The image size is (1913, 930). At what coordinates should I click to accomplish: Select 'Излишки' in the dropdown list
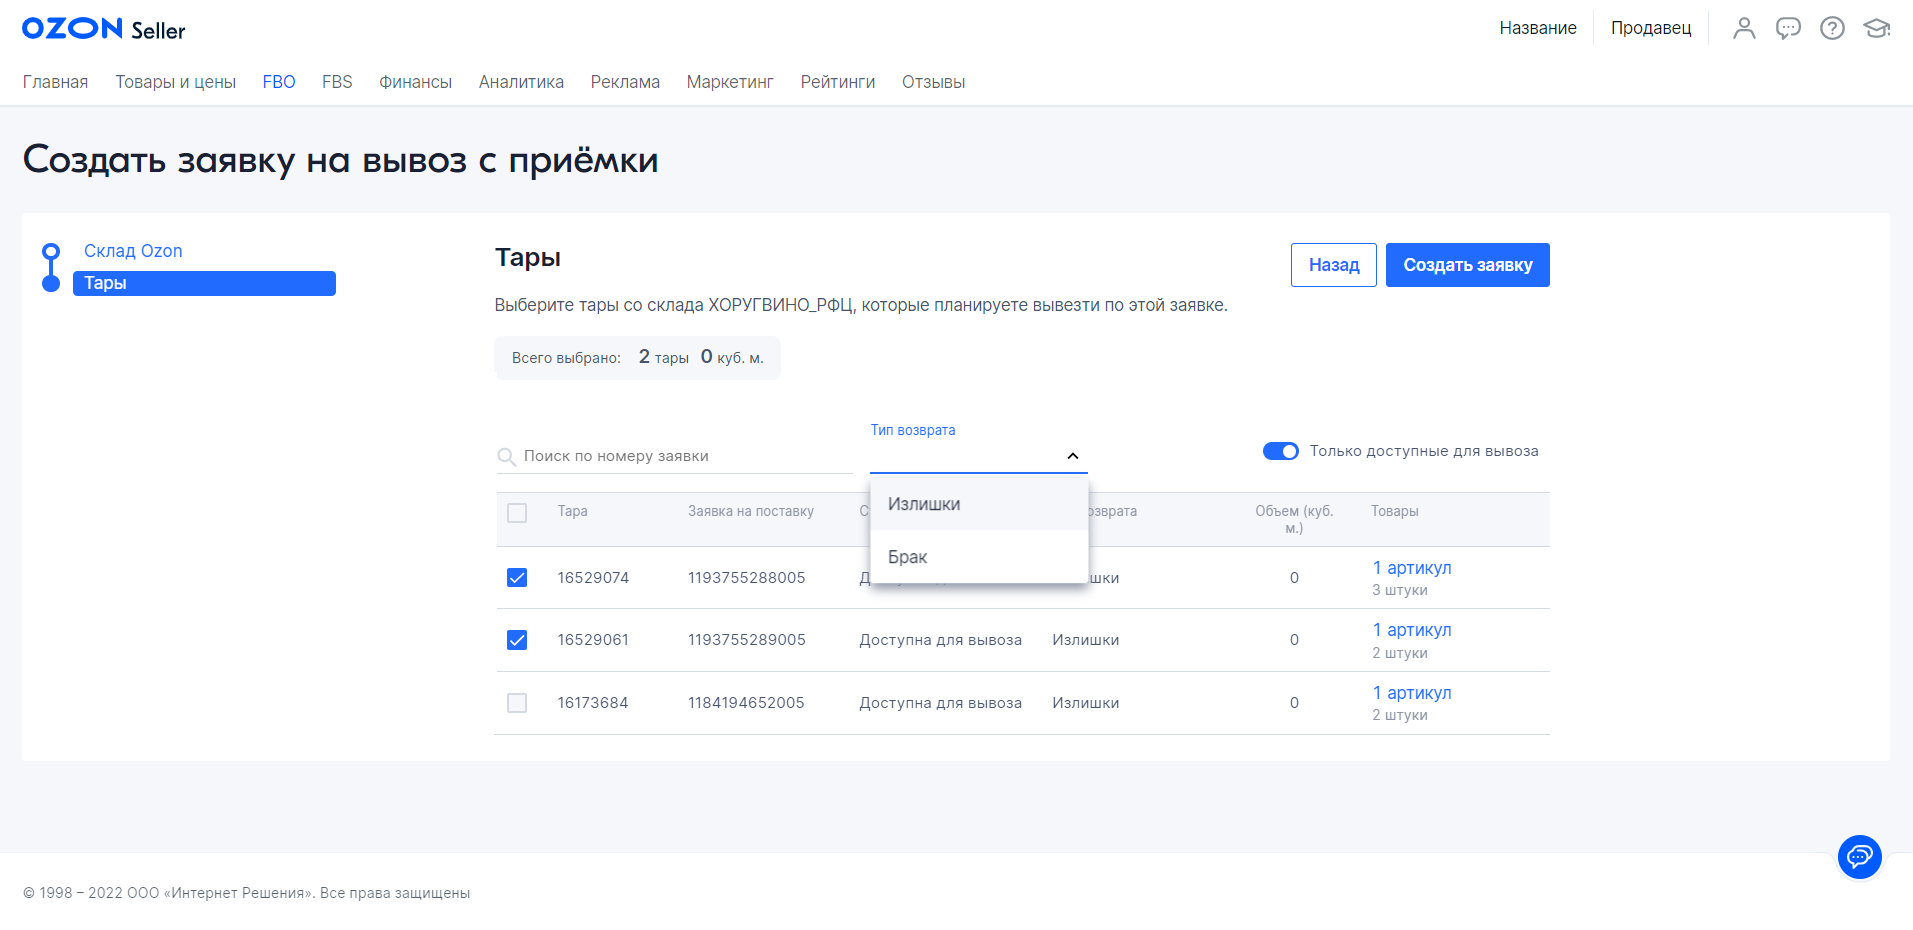pos(979,504)
